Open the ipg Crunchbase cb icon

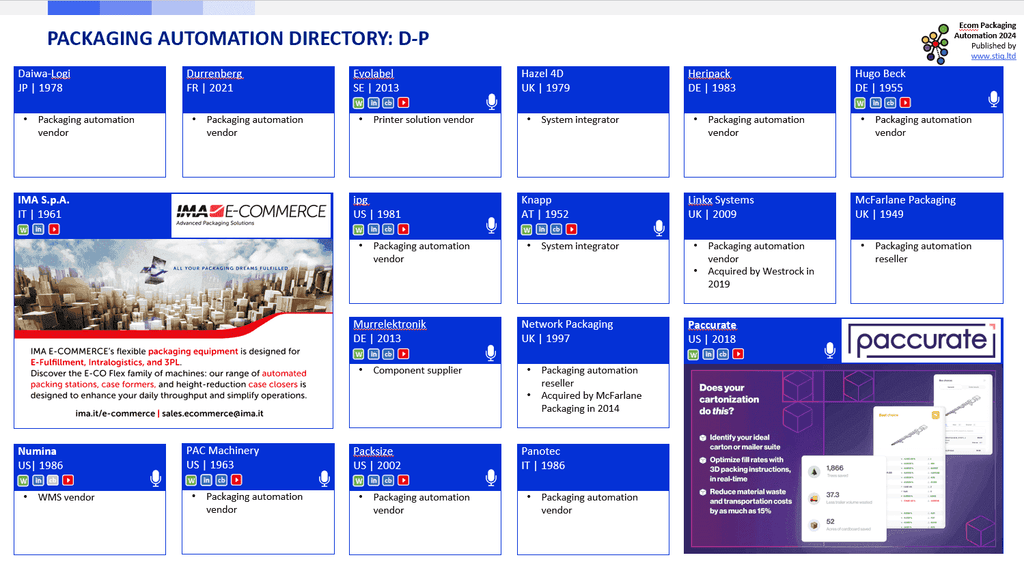(388, 229)
